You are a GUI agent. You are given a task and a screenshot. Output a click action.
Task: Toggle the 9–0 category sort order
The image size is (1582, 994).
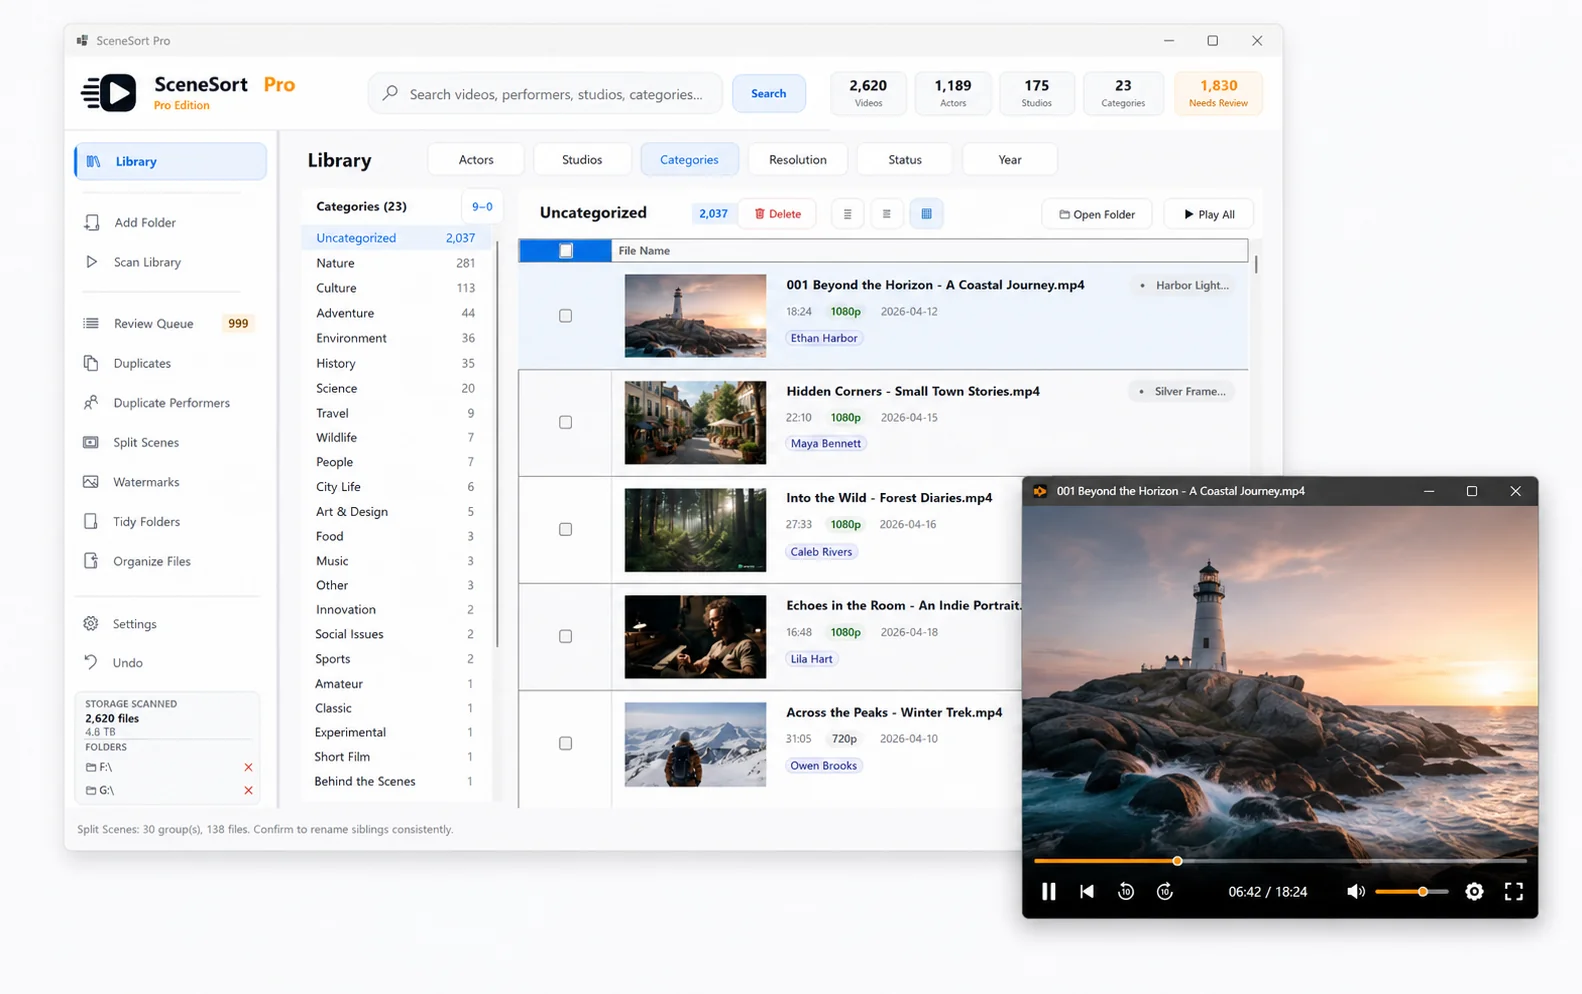tap(482, 207)
